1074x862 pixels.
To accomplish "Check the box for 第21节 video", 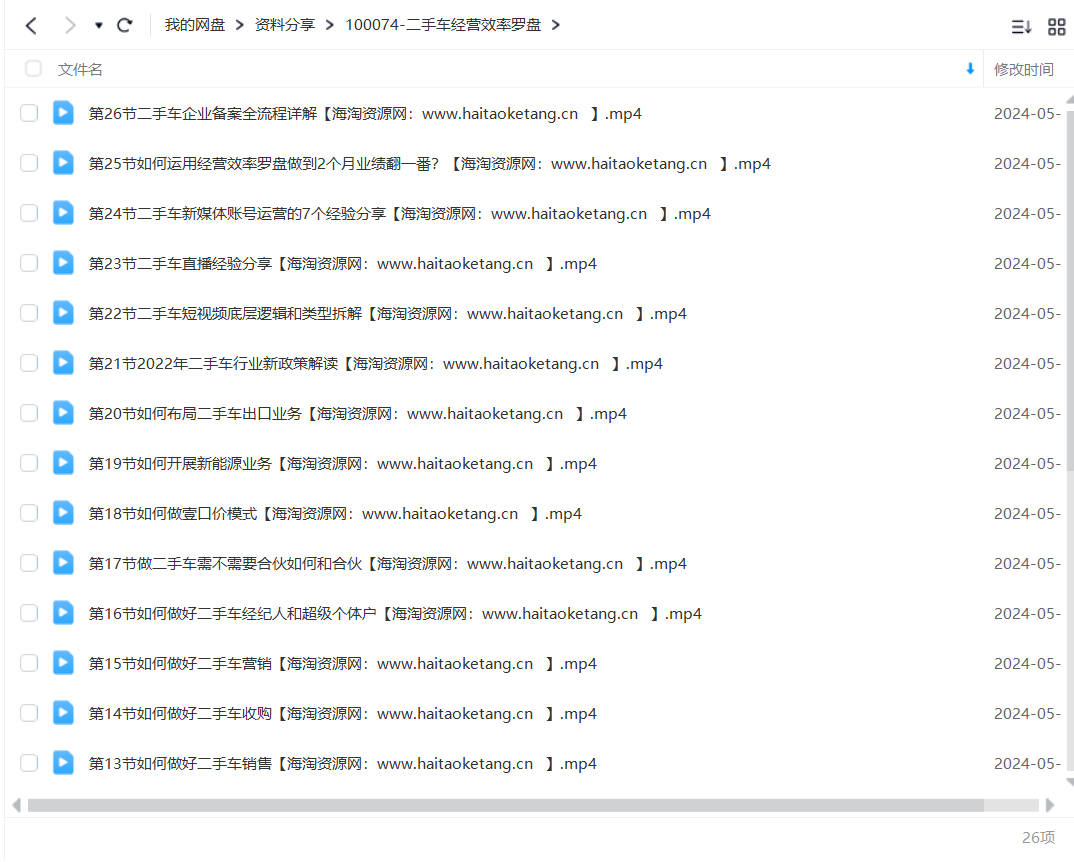I will click(29, 363).
